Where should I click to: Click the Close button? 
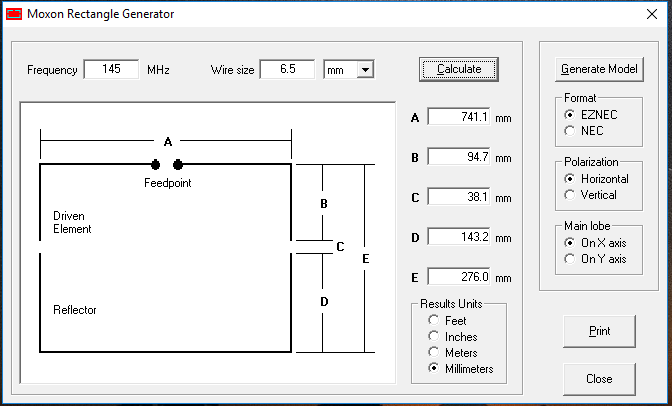[x=600, y=379]
